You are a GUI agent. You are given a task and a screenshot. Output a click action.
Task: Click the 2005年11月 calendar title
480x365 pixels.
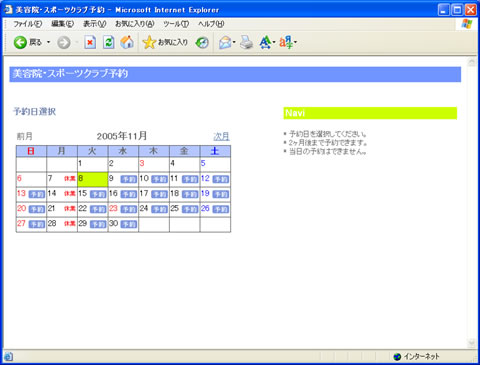pyautogui.click(x=122, y=136)
